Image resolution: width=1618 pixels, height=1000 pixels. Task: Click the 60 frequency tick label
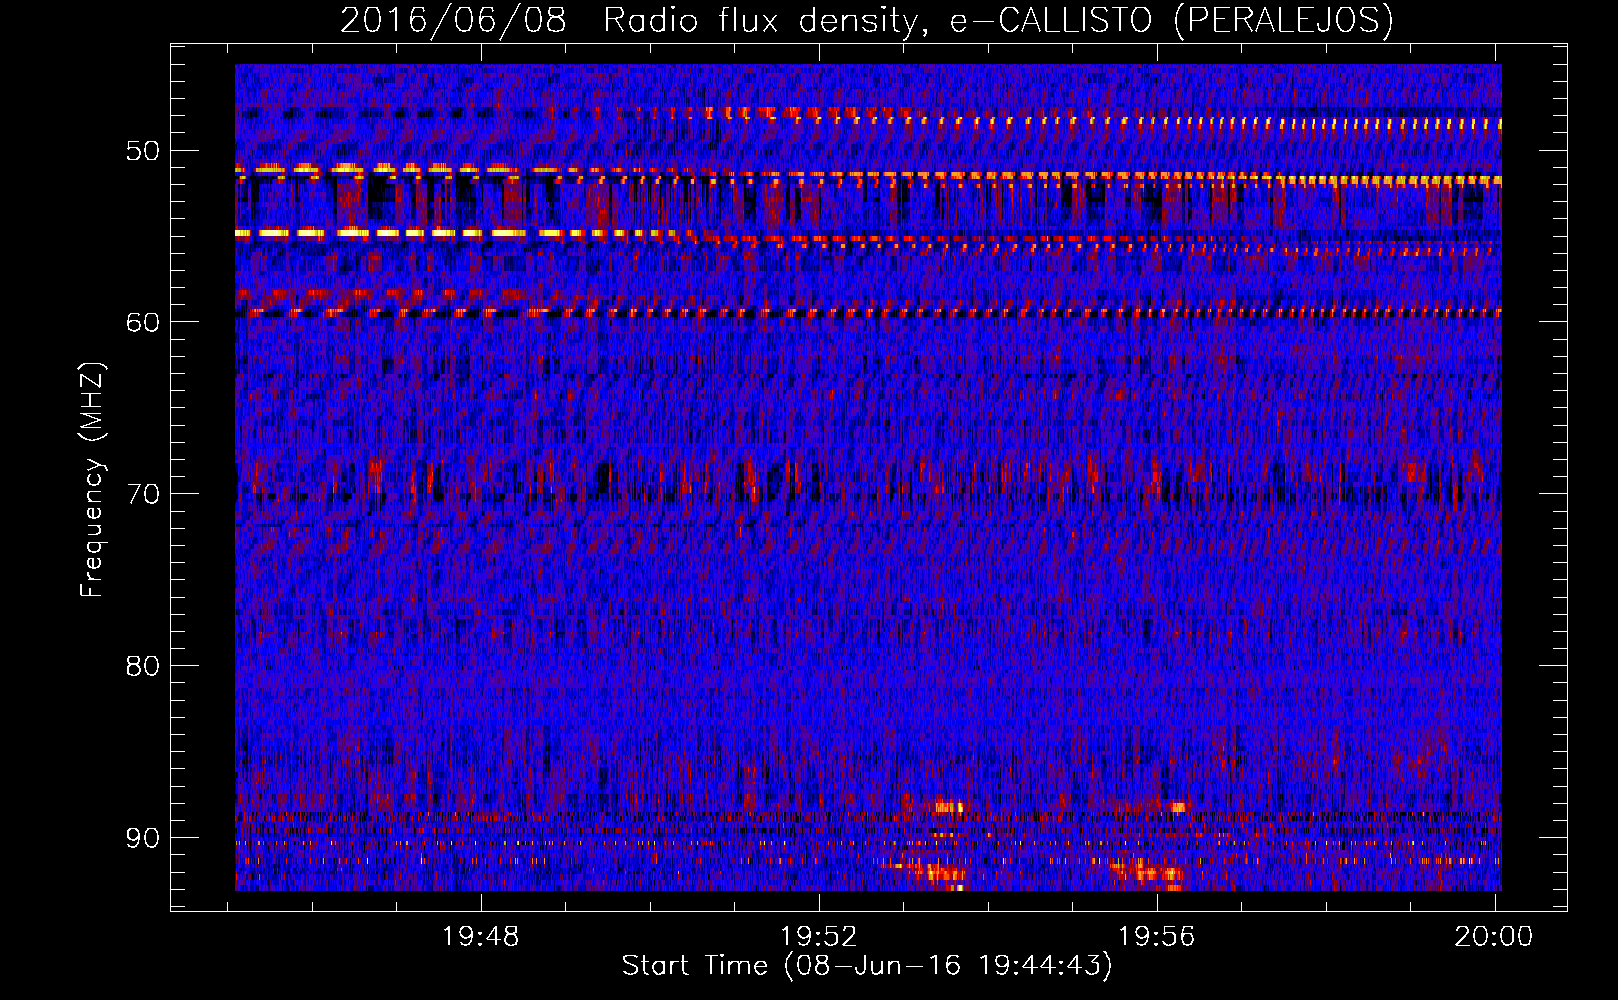[142, 322]
